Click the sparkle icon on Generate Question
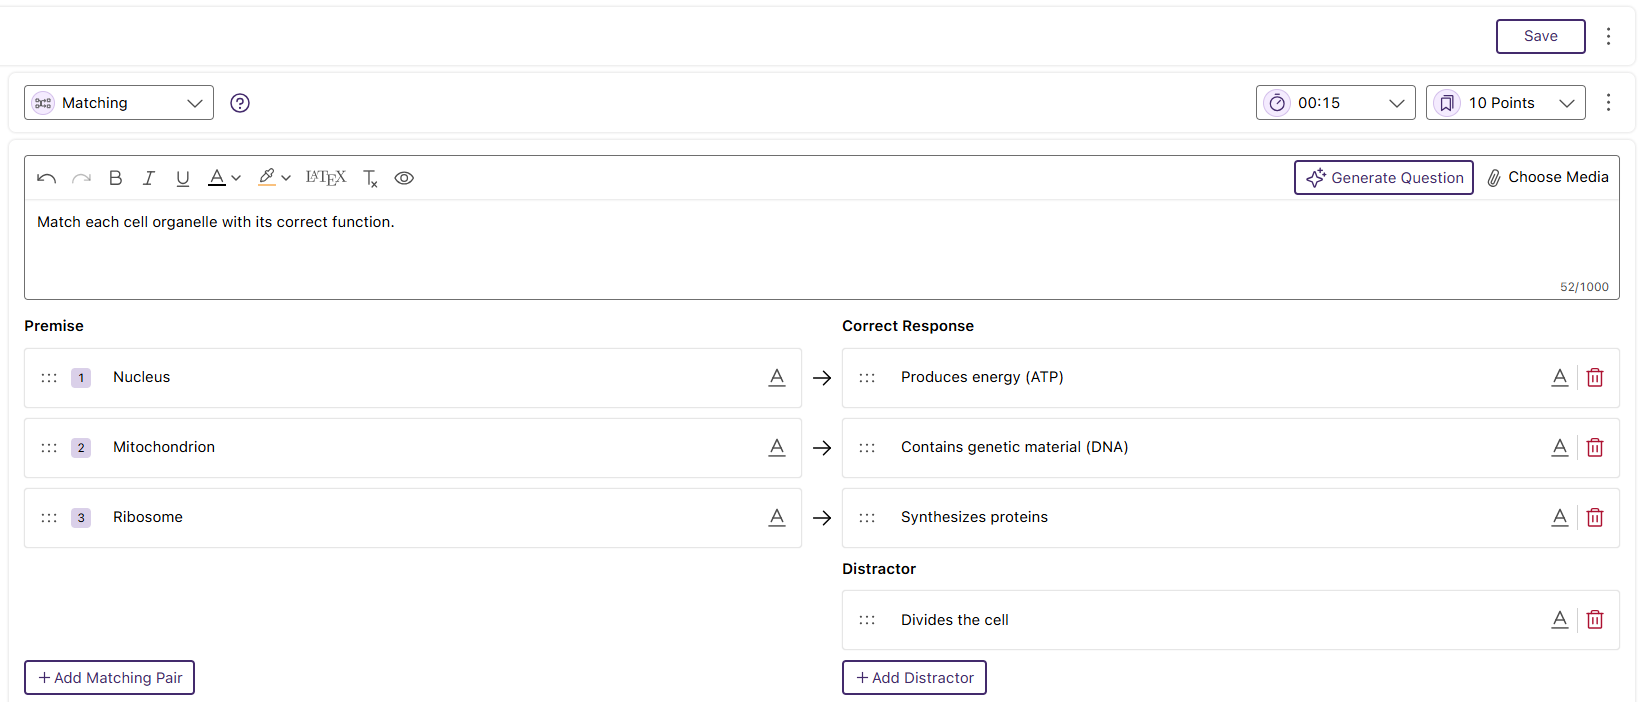 click(x=1316, y=177)
